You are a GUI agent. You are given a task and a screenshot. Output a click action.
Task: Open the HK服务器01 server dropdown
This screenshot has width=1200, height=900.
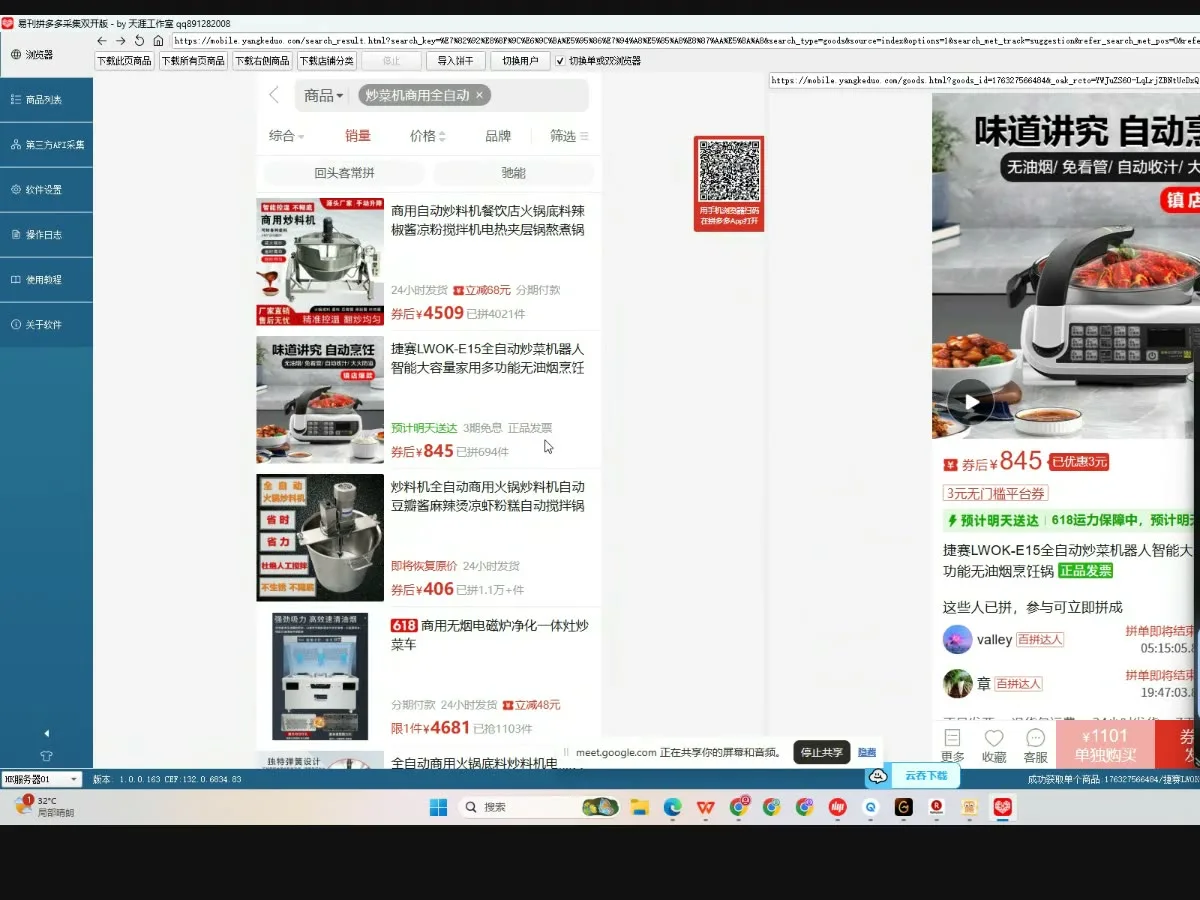pos(41,779)
